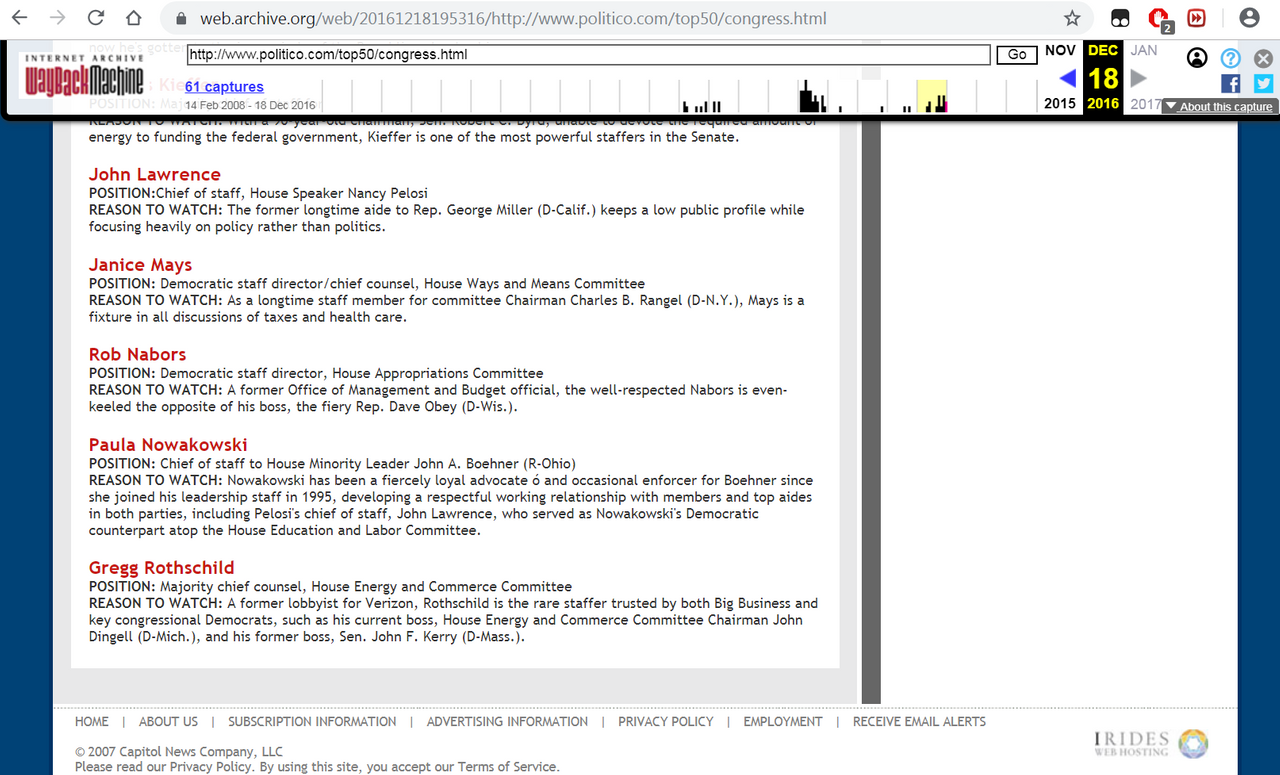Open RECEIVE EMAIL ALERTS footer link
1280x775 pixels.
[919, 721]
